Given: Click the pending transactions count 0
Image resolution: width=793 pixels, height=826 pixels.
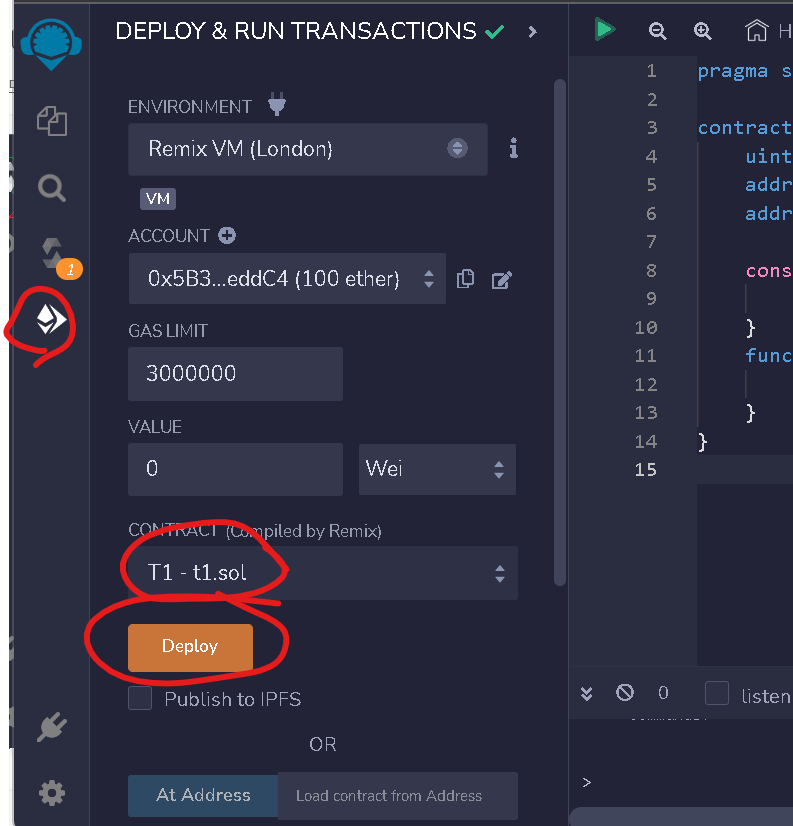Looking at the screenshot, I should pyautogui.click(x=663, y=692).
